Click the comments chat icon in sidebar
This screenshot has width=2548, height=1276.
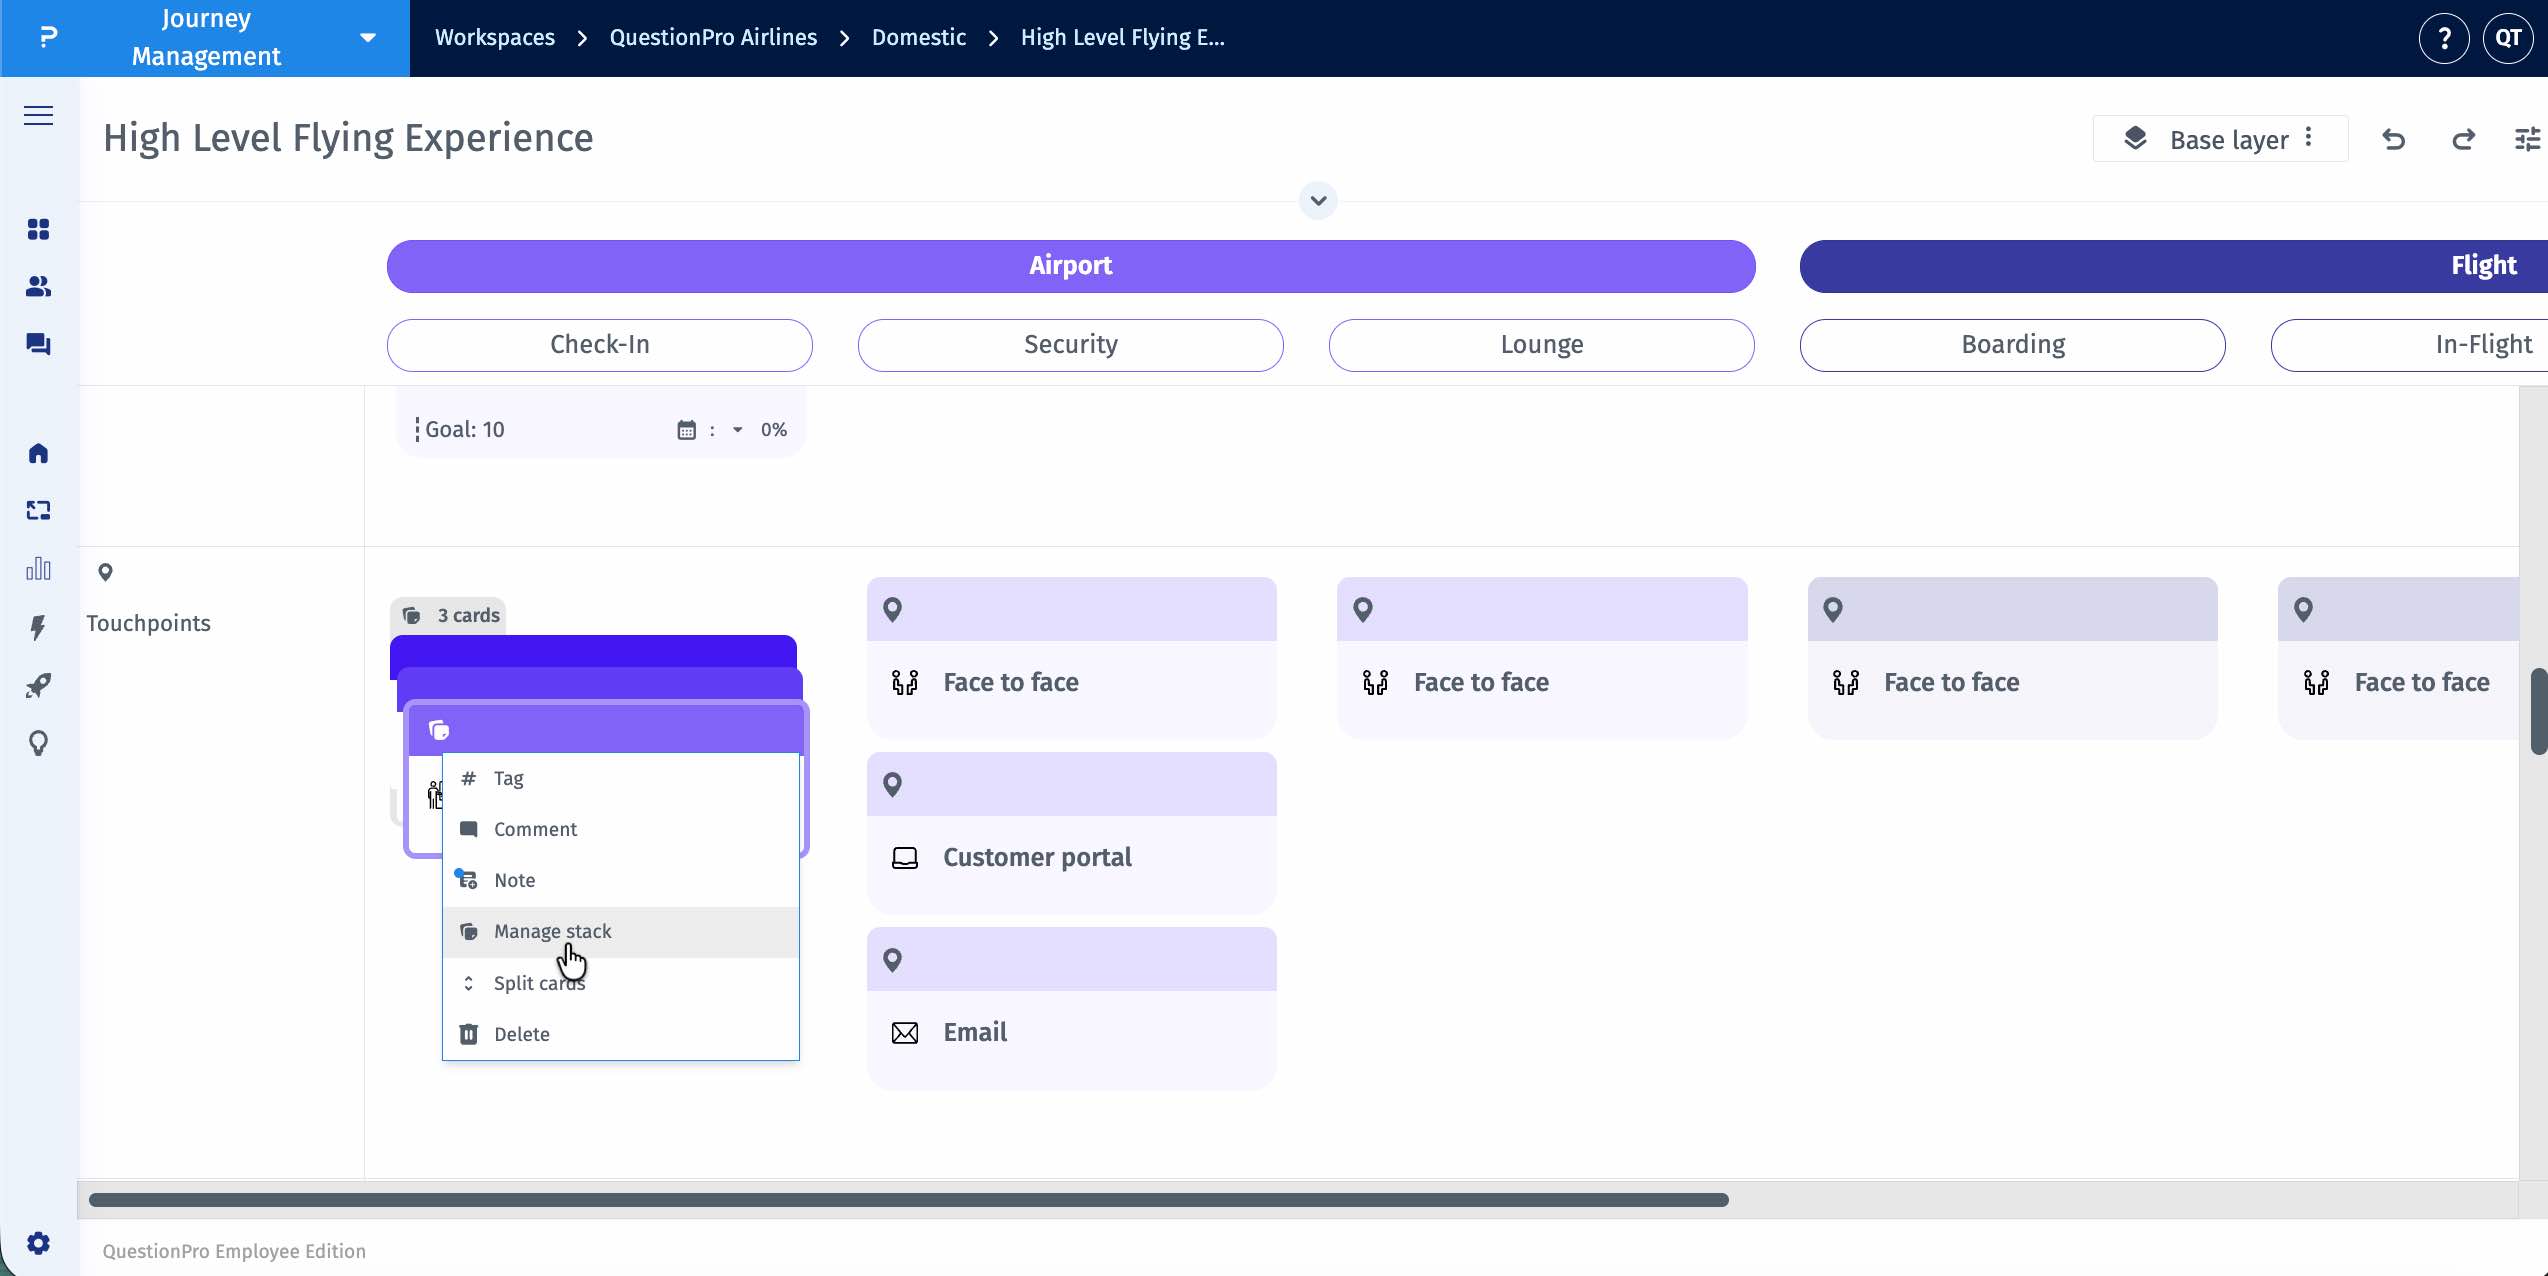[38, 344]
